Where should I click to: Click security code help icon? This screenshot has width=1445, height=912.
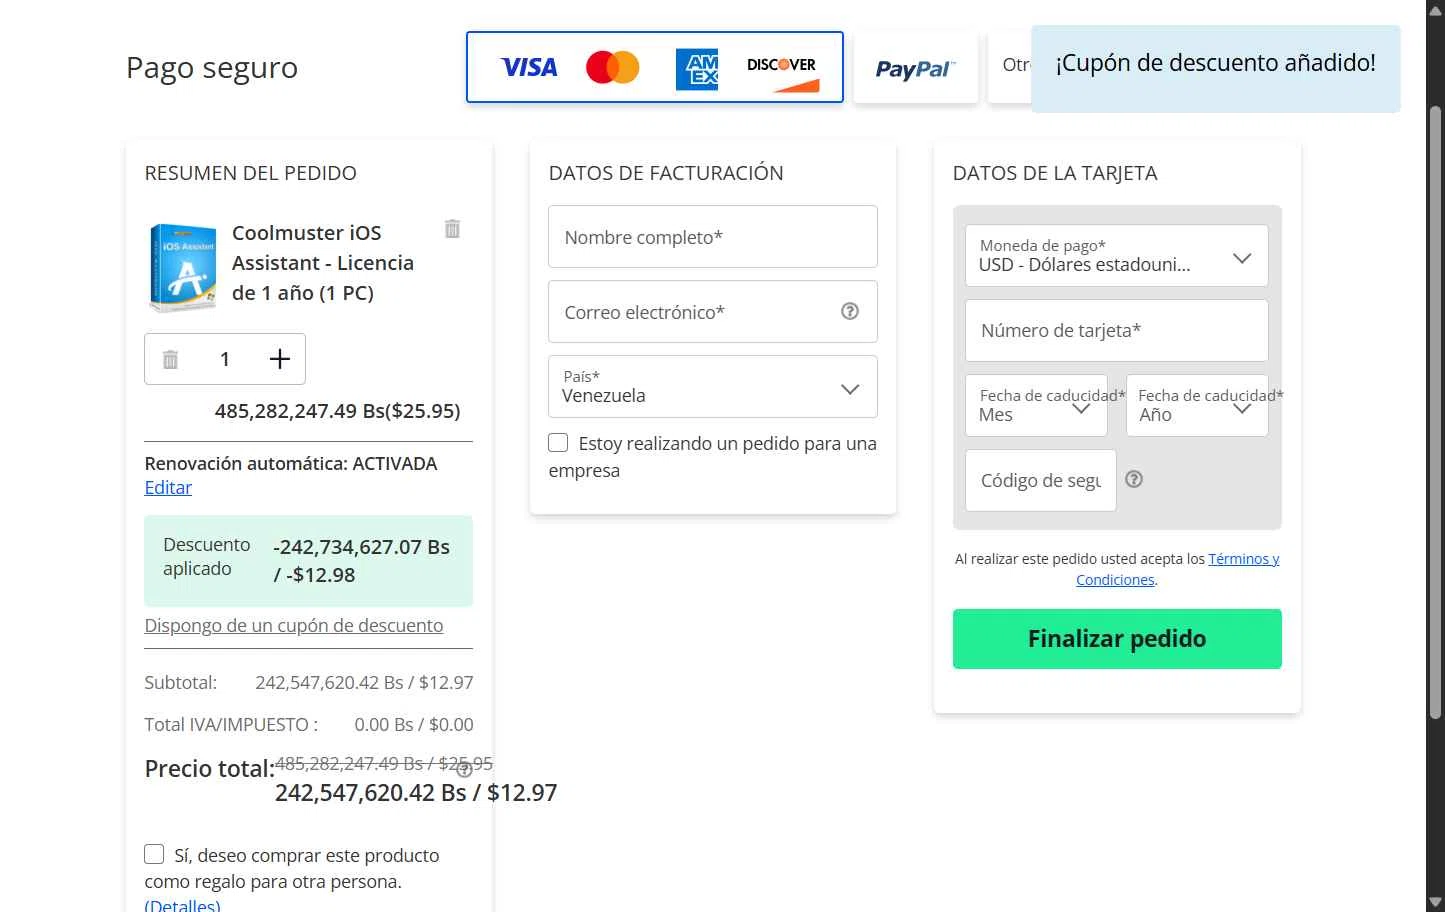pyautogui.click(x=1134, y=479)
